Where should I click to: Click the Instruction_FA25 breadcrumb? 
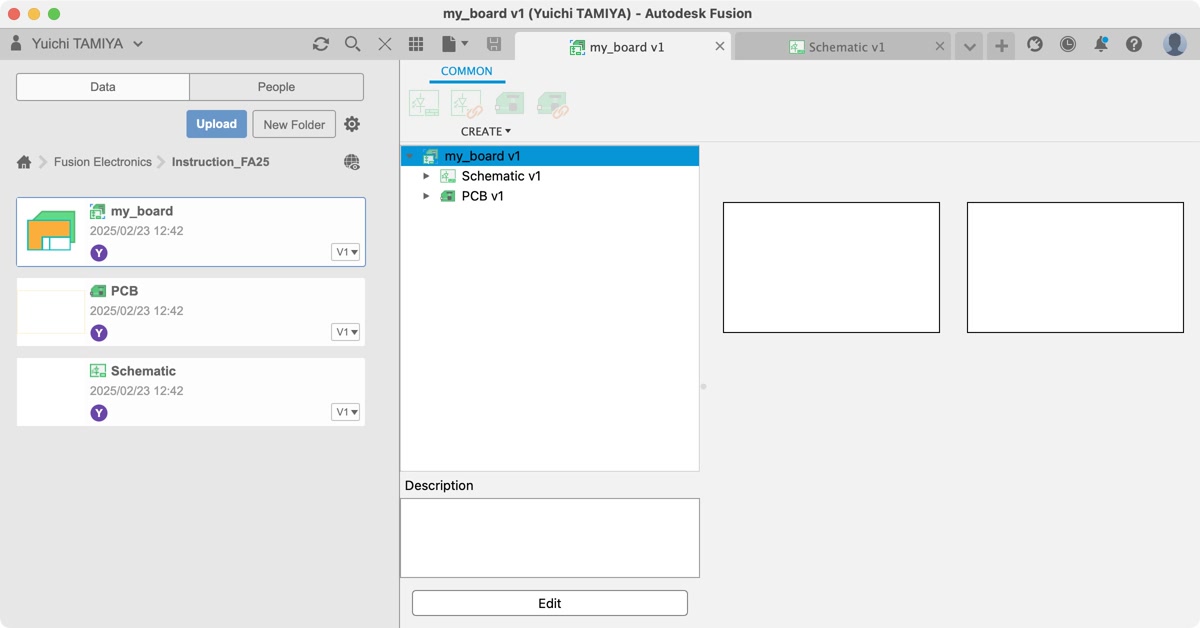220,162
